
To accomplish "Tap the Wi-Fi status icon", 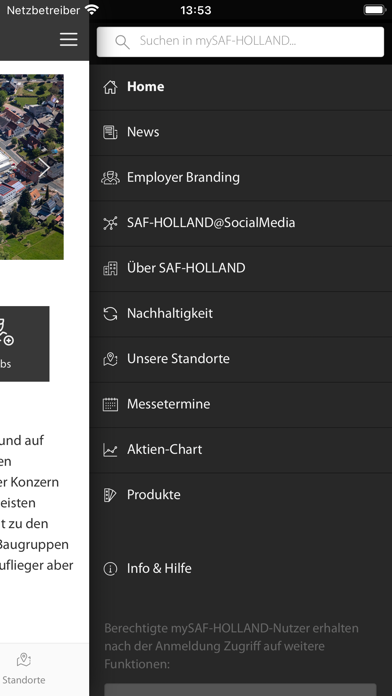I will pyautogui.click(x=92, y=10).
